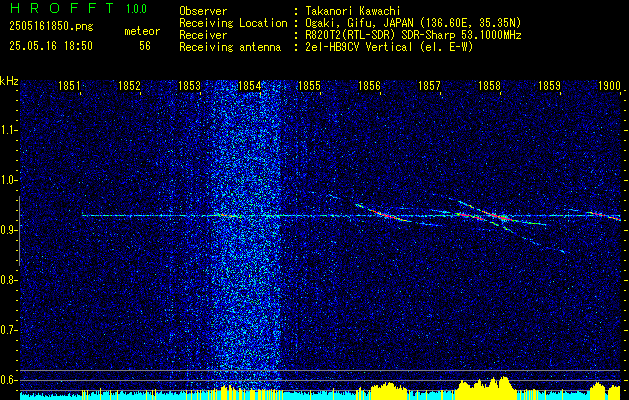The width and height of the screenshot is (629, 400).
Task: Click observer name Takanori Kawachi
Action: click(x=353, y=11)
